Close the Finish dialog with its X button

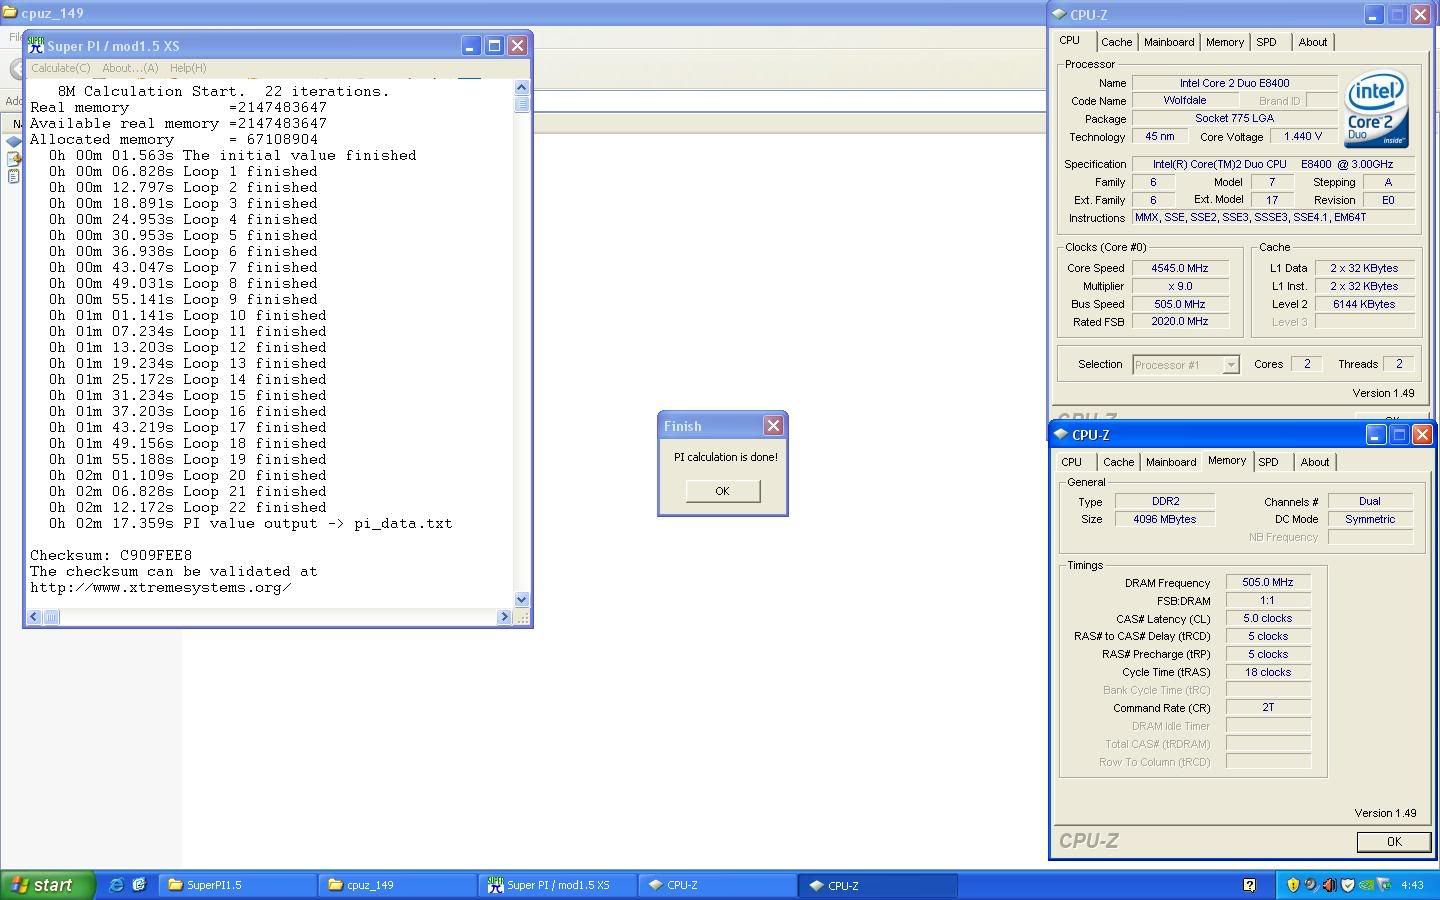773,426
